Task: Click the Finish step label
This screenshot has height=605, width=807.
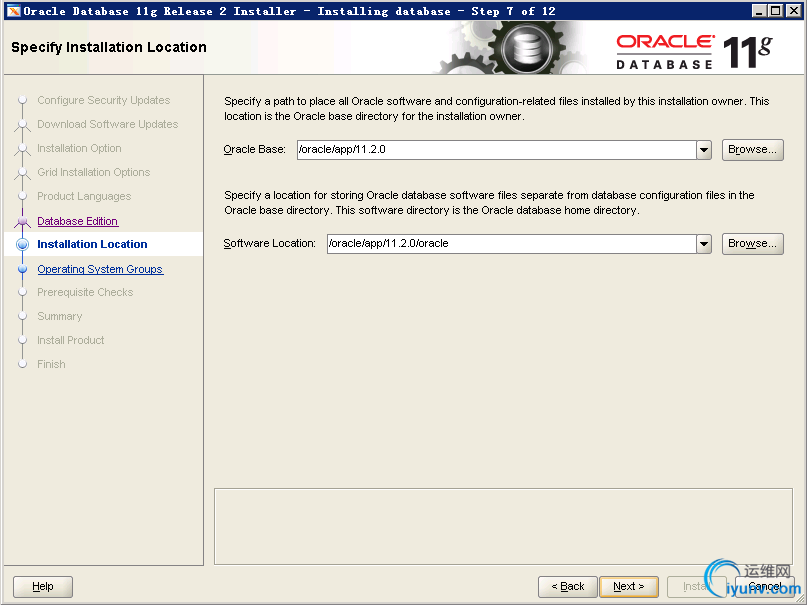Action: (51, 364)
